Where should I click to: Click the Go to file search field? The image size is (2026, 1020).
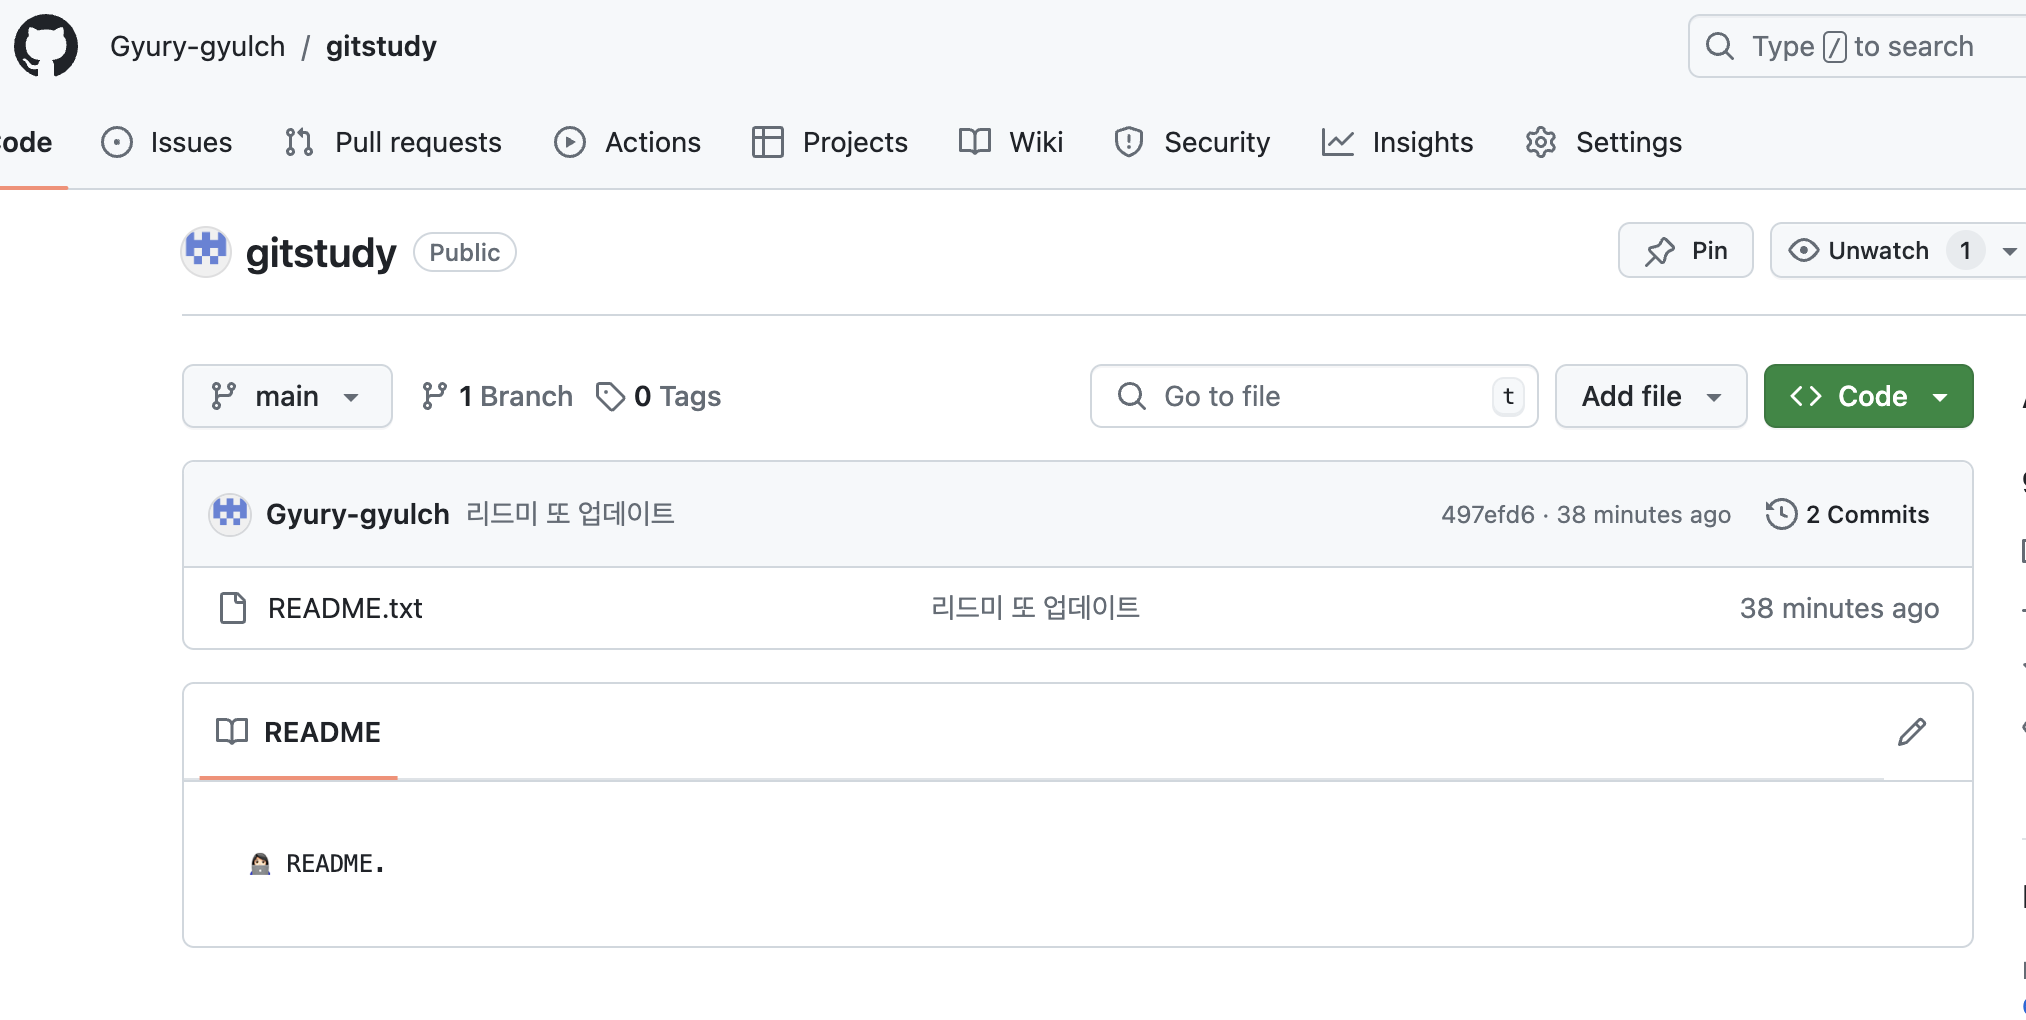(1314, 396)
